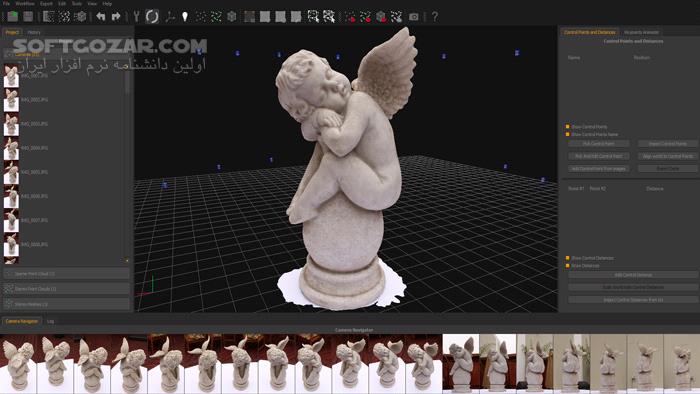Toggle Show Control Distances checkbox
Image resolution: width=700 pixels, height=394 pixels.
pos(567,258)
